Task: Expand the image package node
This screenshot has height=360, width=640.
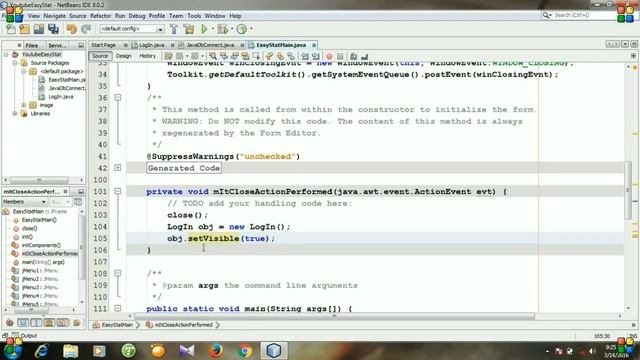Action: pos(24,105)
